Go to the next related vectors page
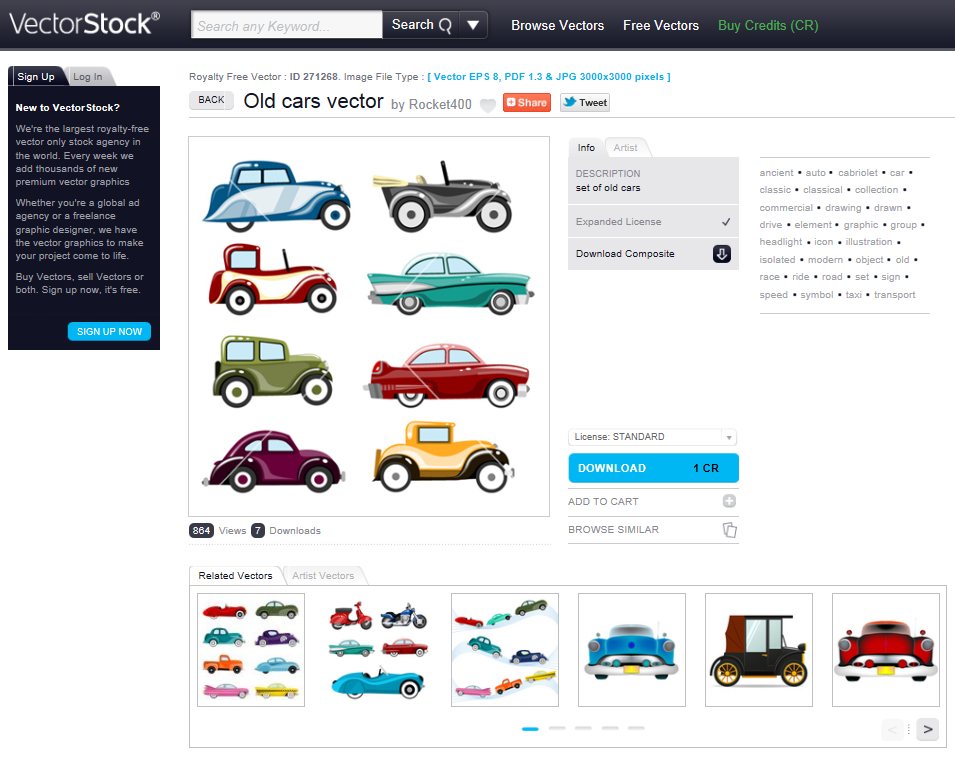Image resolution: width=955 pixels, height=757 pixels. (x=928, y=729)
